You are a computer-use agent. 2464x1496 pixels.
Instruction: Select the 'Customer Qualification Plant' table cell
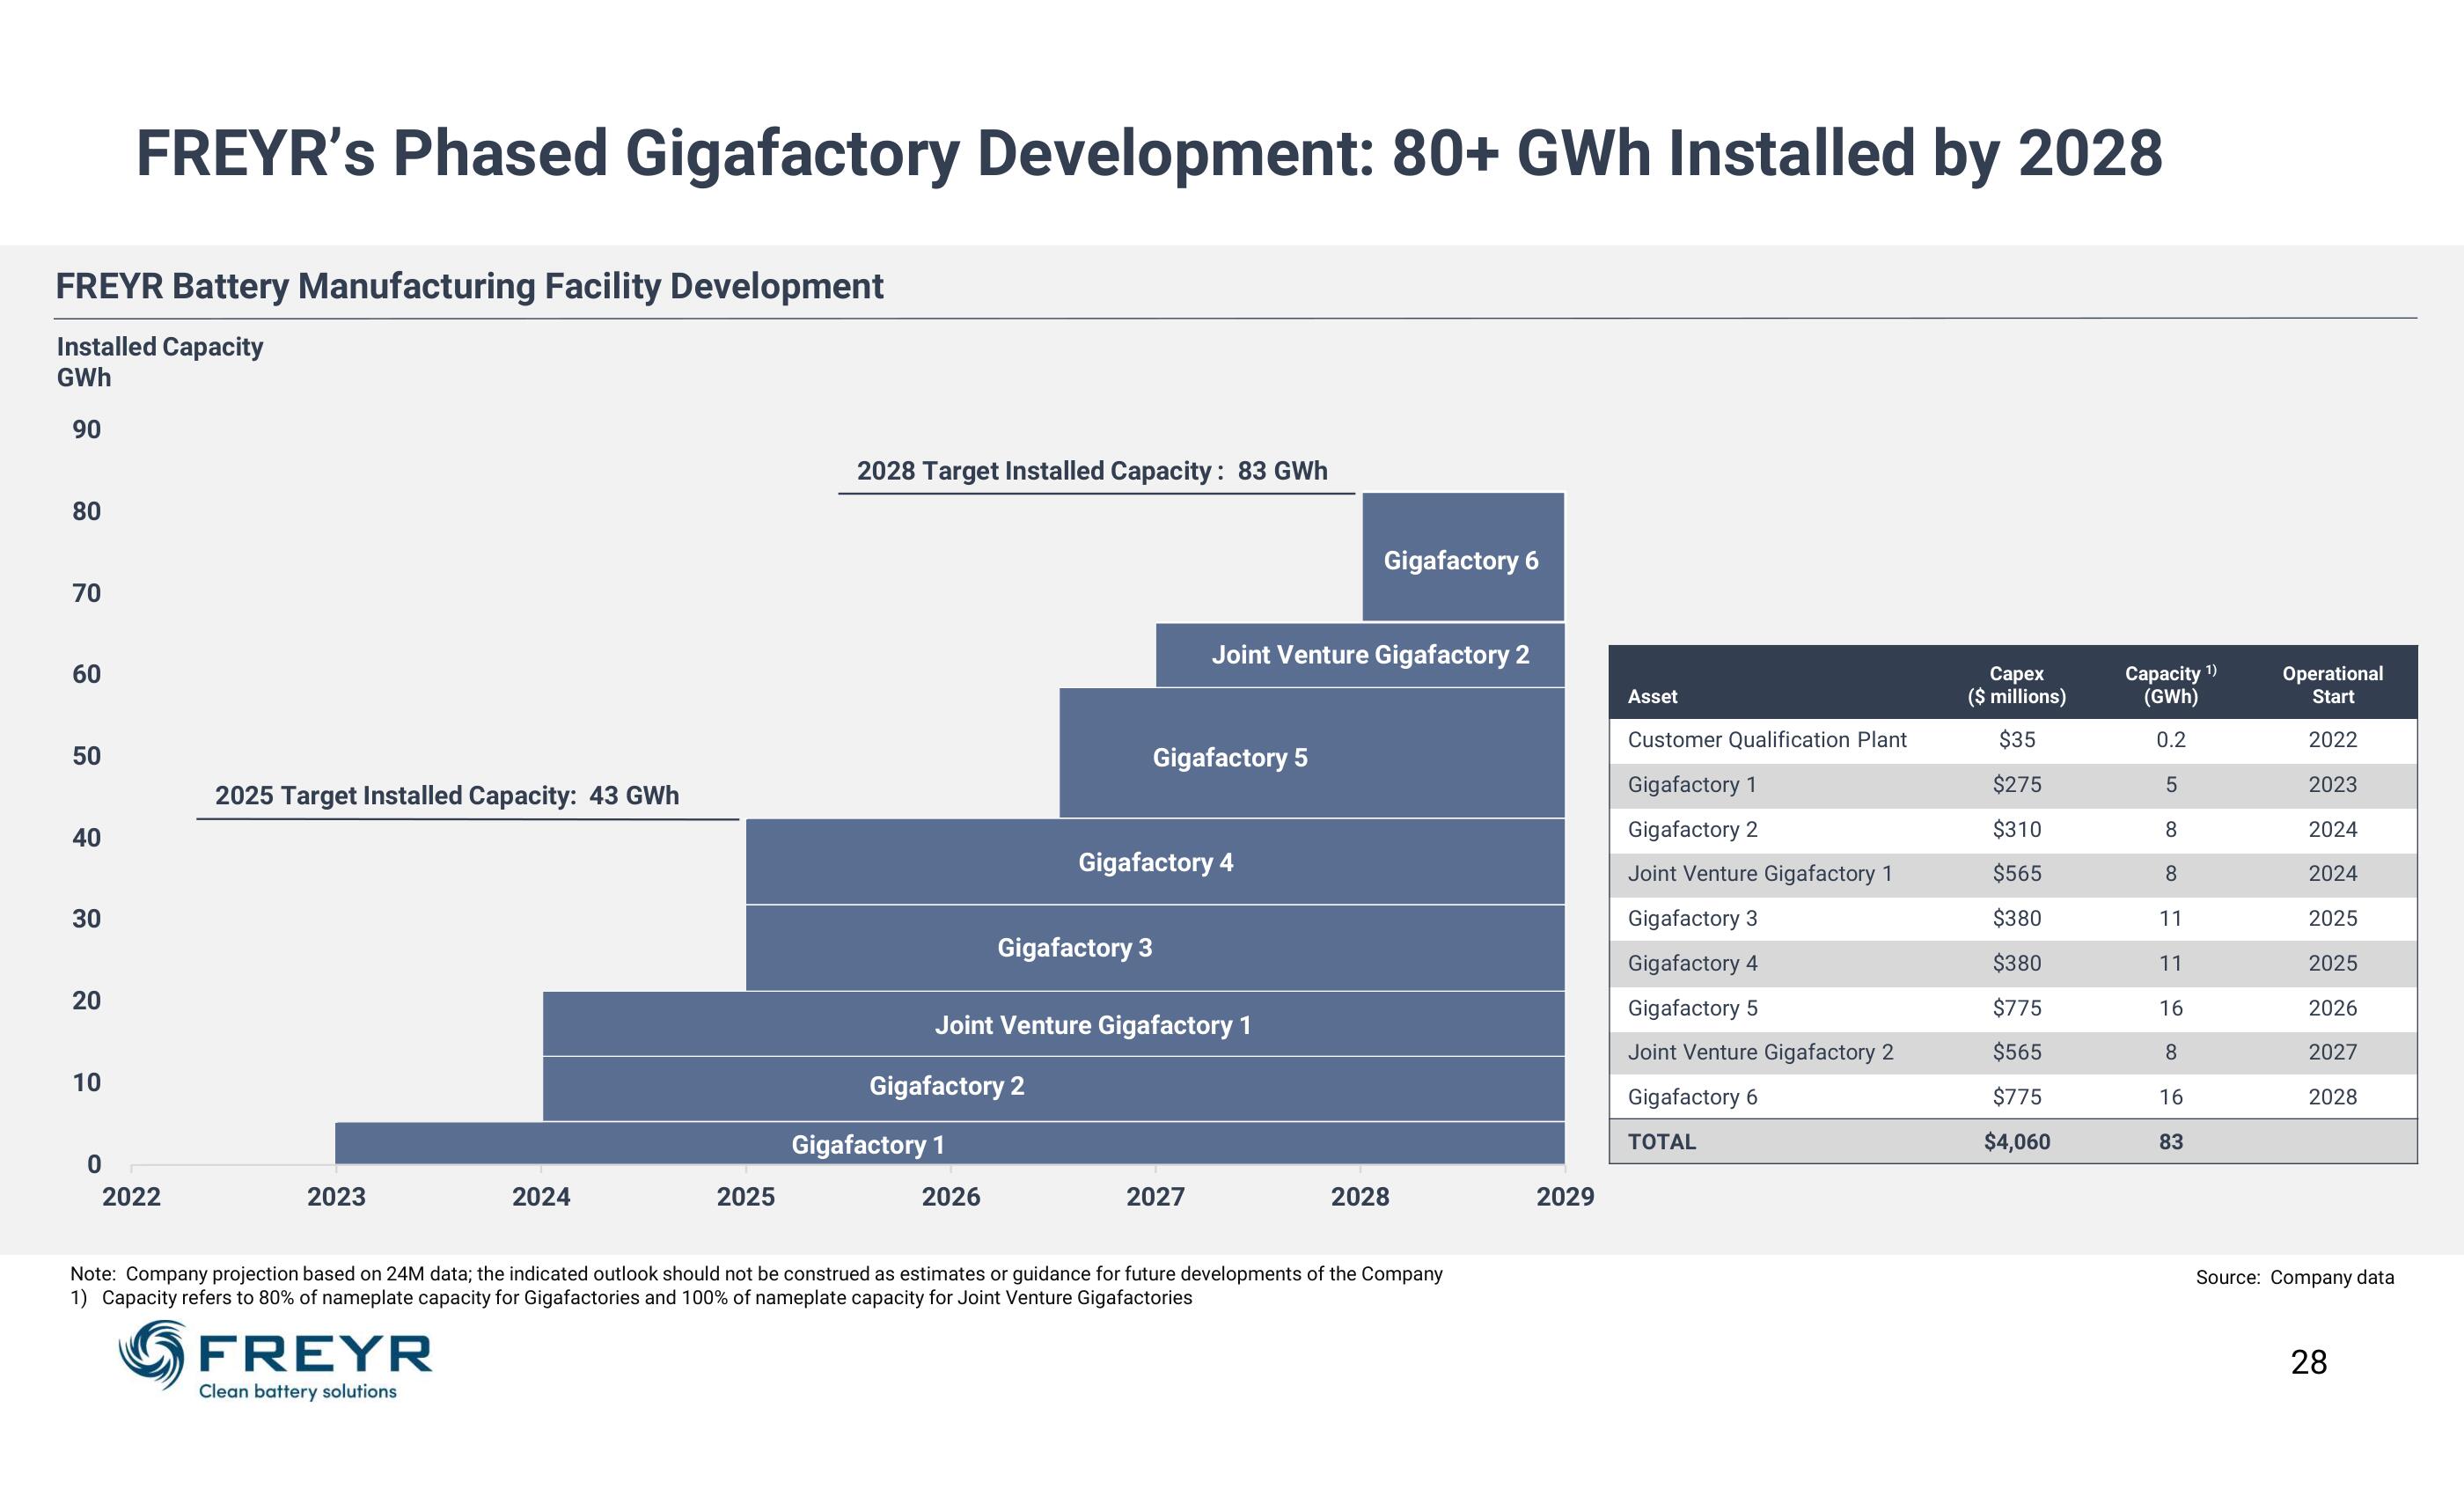point(1767,740)
